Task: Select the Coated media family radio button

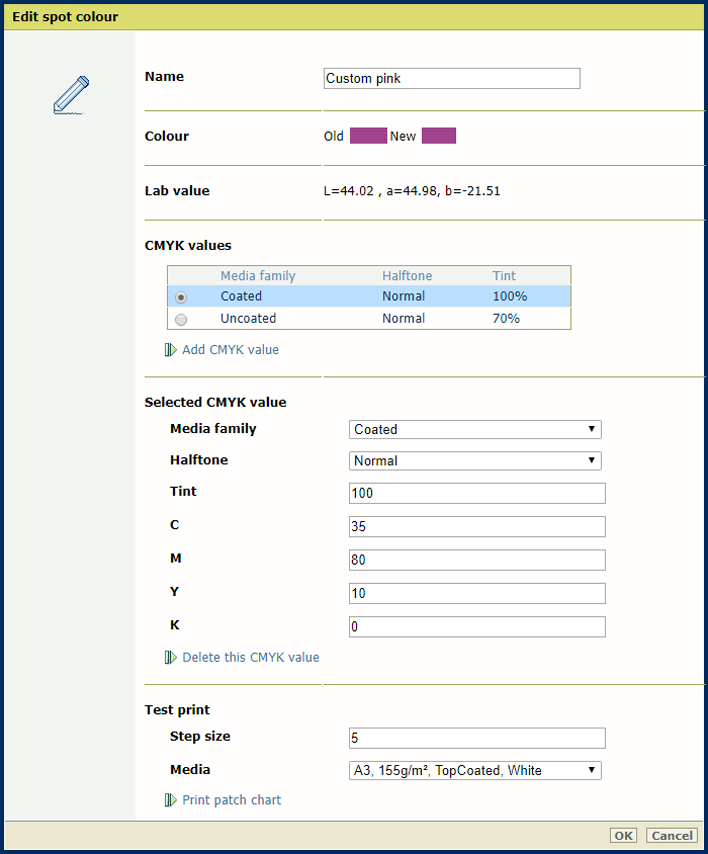Action: [181, 297]
